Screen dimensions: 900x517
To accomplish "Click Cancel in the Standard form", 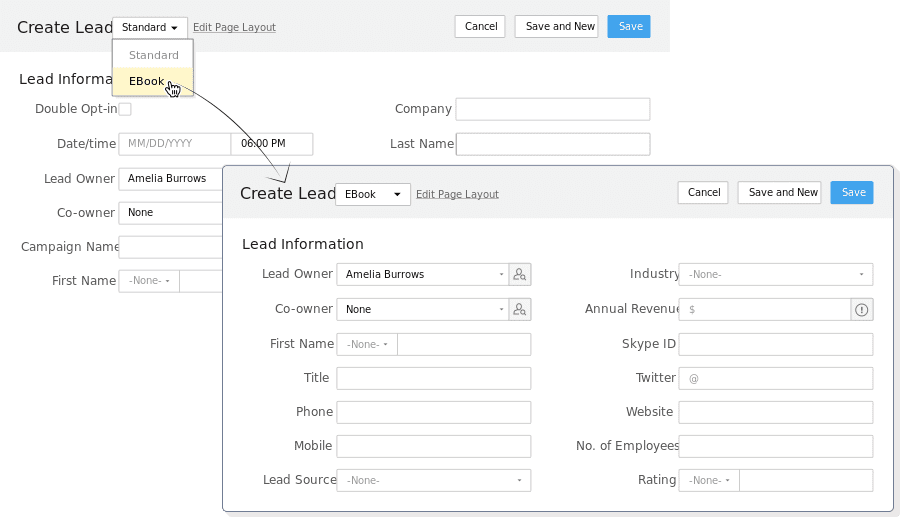I will (480, 26).
